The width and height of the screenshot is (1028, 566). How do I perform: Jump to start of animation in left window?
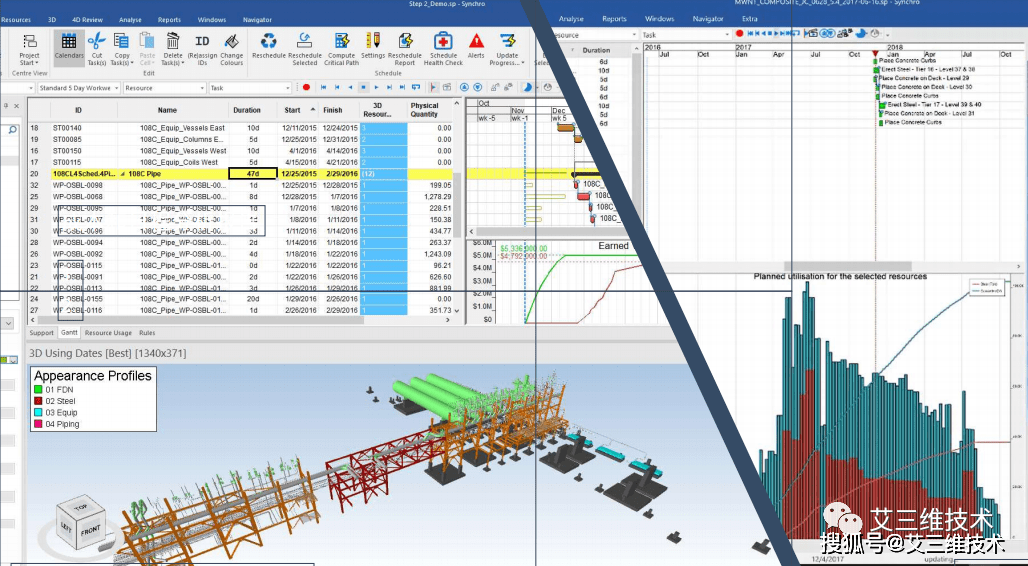point(323,87)
